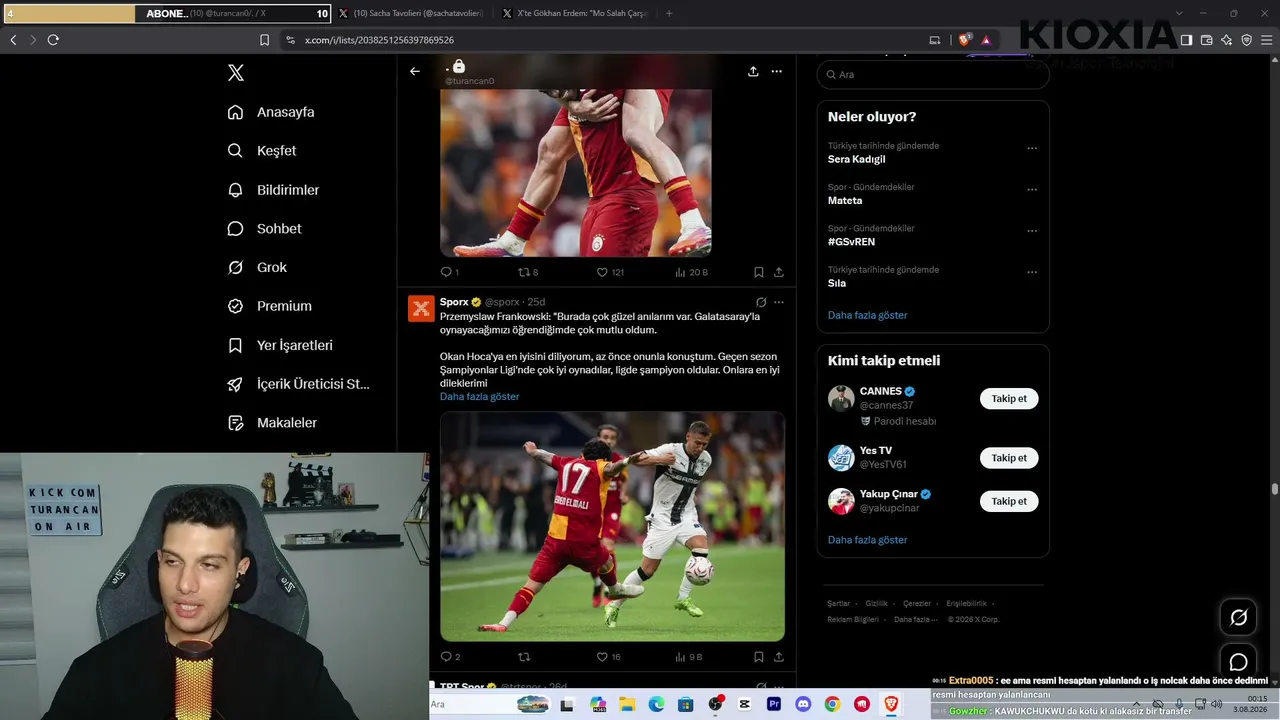Open options for the Mateta trend
Image resolution: width=1280 pixels, height=720 pixels.
[1032, 189]
